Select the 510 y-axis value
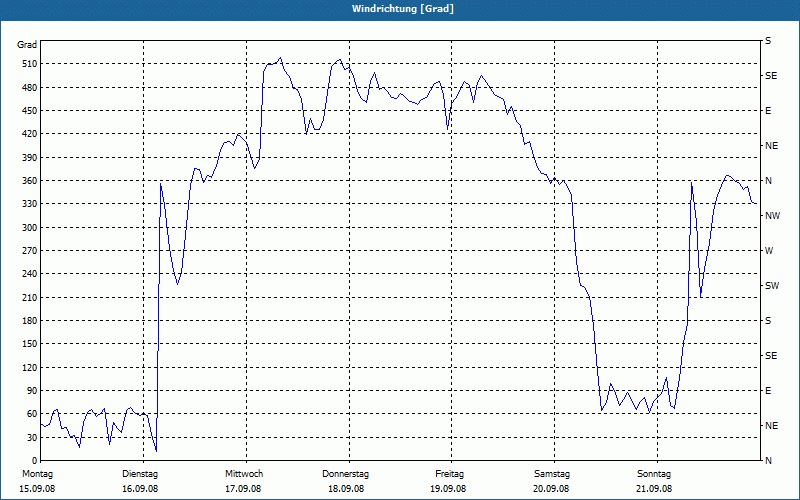 [30, 64]
